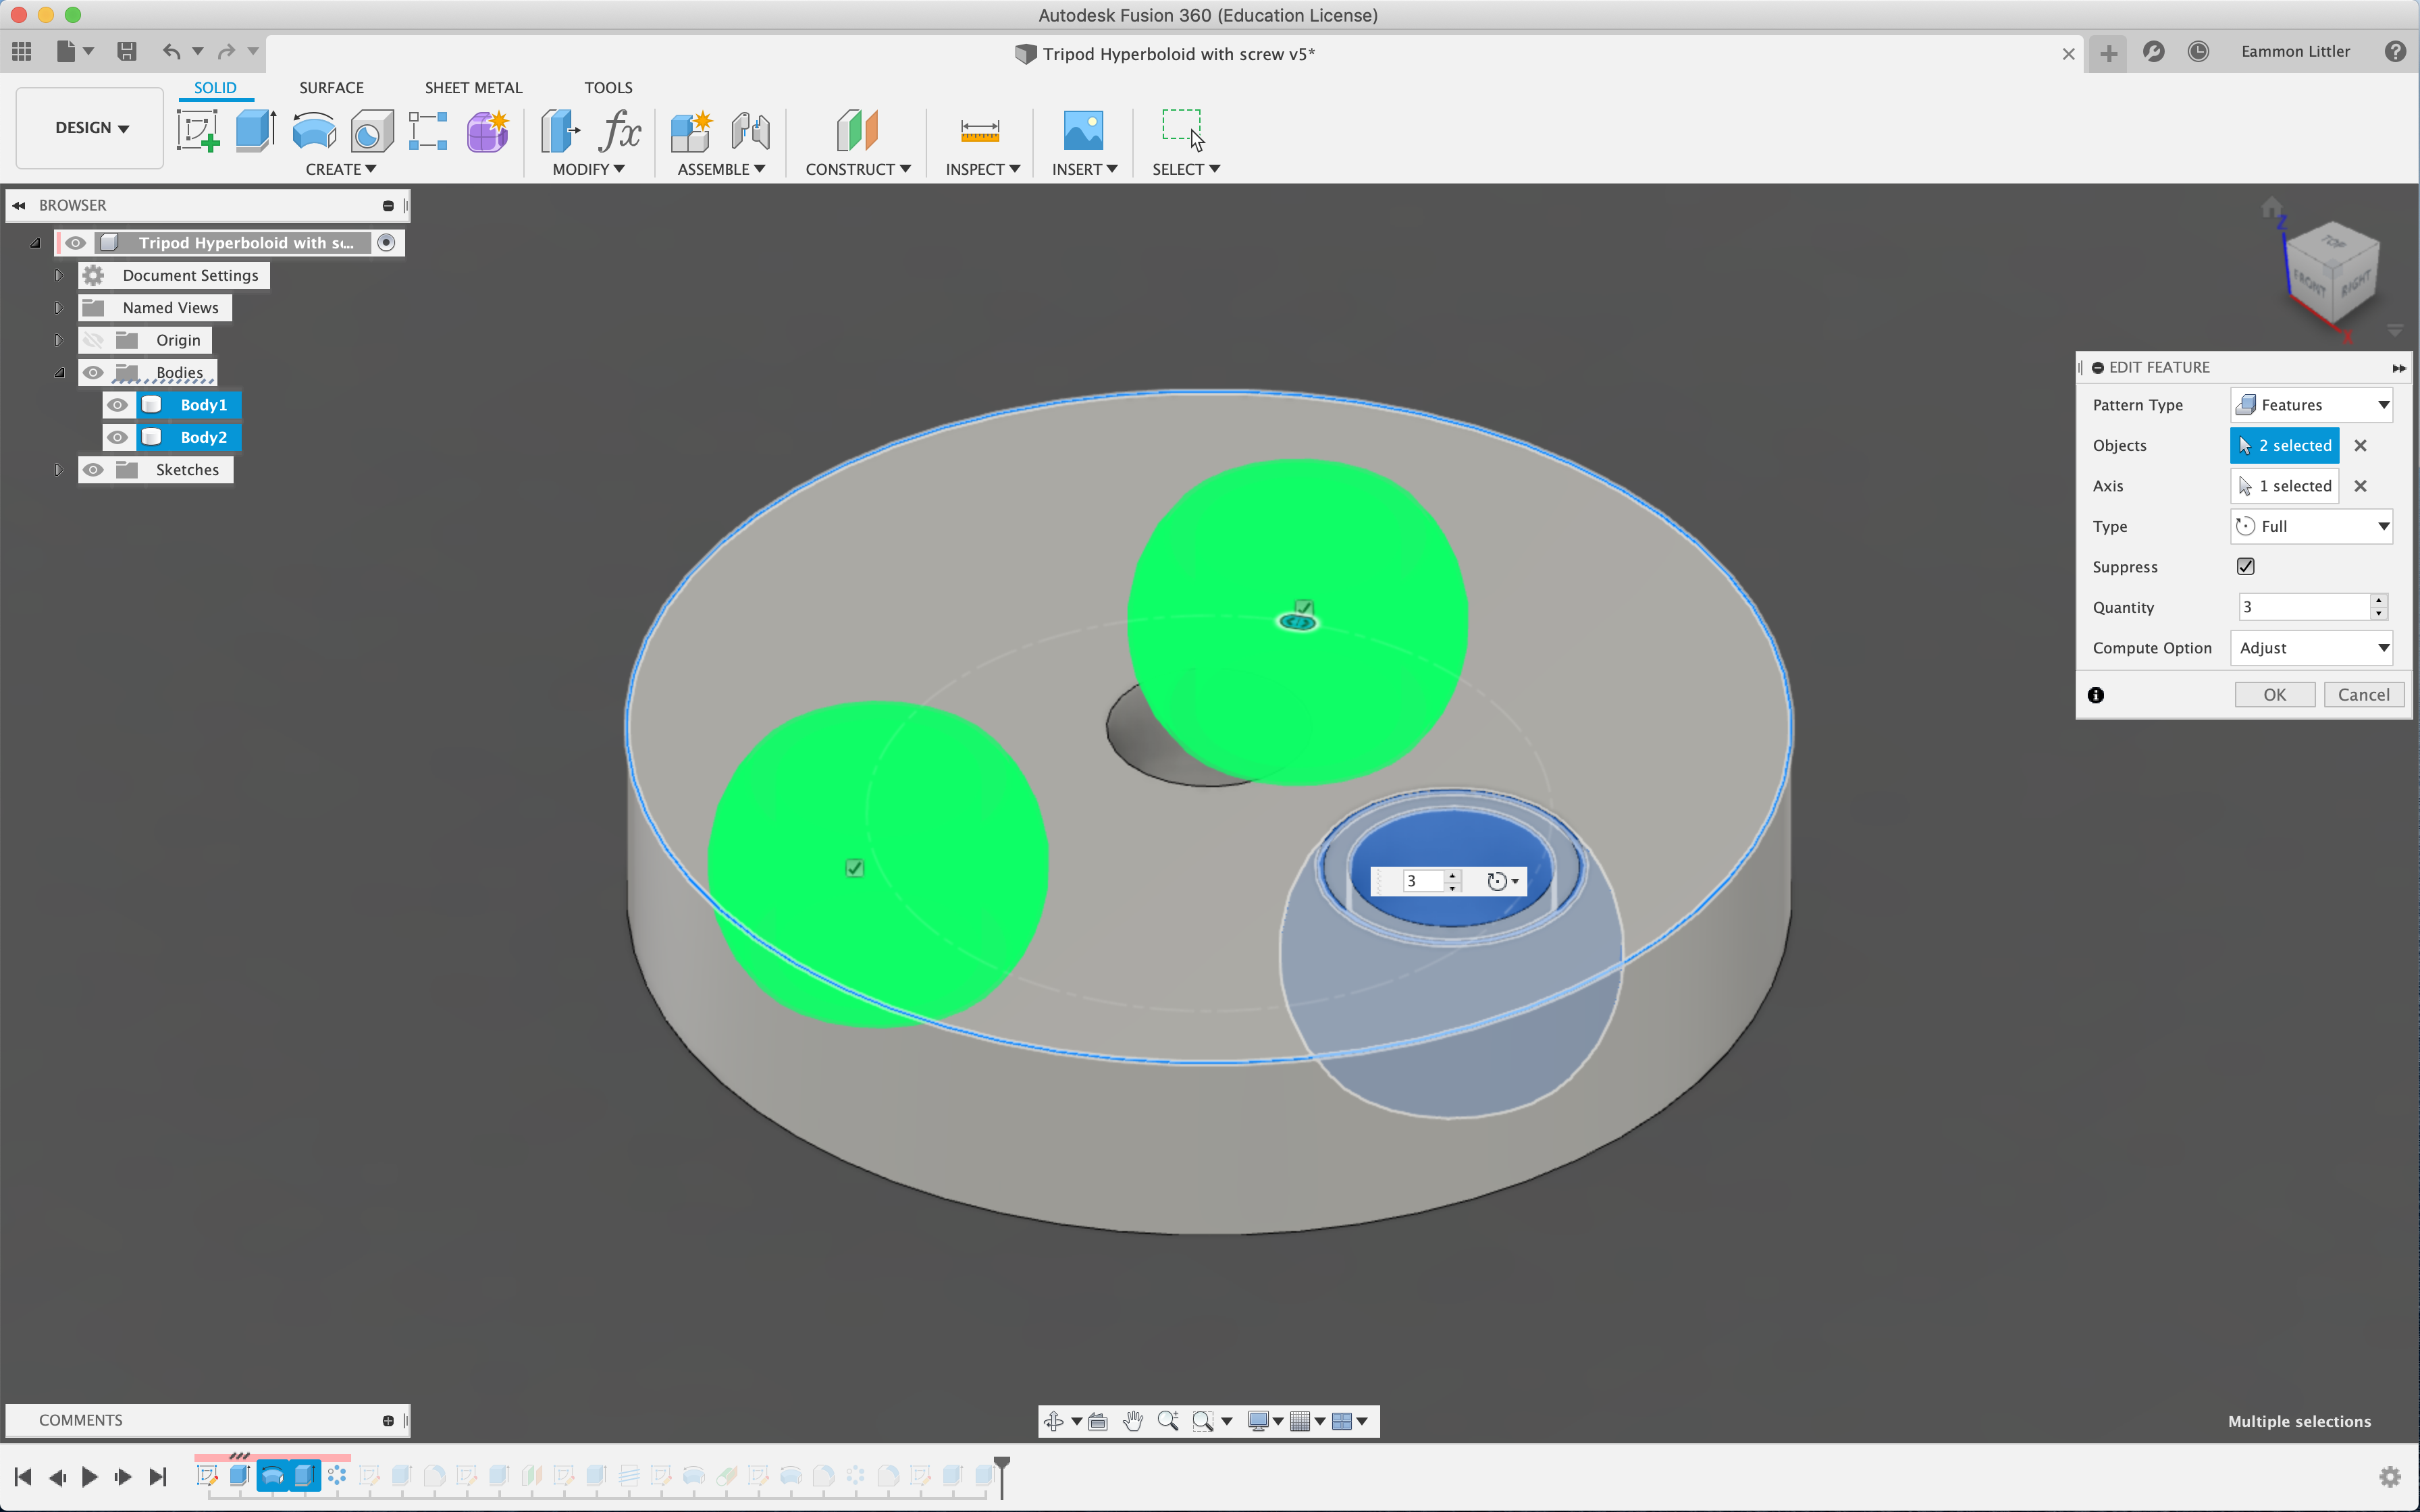Screen dimensions: 2420x1512
Task: Select the Extrude tool icon
Action: (x=255, y=131)
